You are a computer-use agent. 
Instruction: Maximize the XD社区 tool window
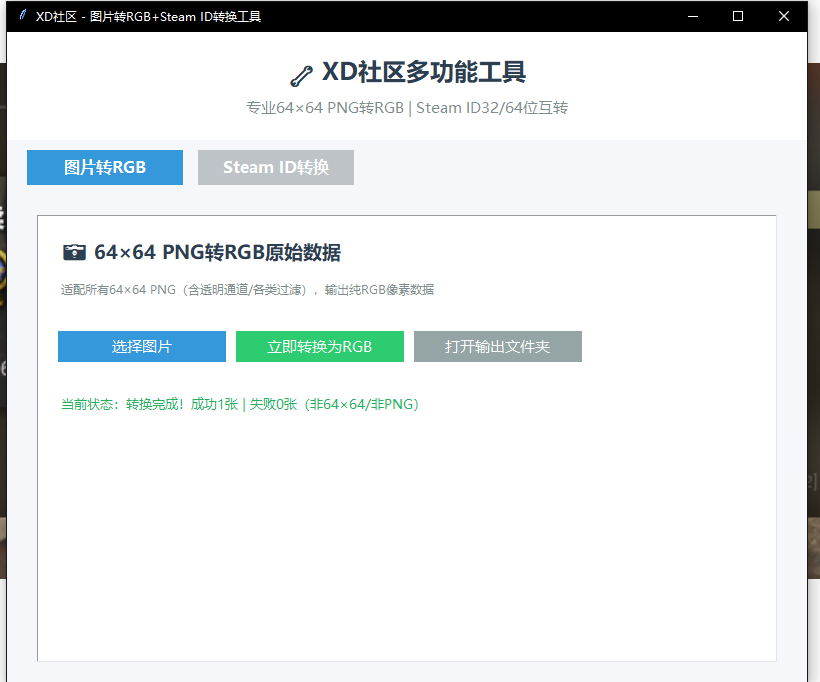tap(738, 16)
